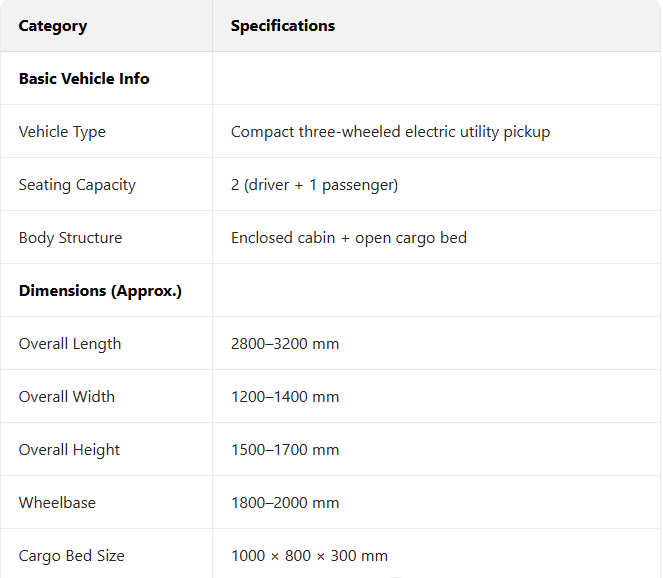Select the 1800–2000 mm wheelbase value
The height and width of the screenshot is (578, 663).
pos(285,503)
